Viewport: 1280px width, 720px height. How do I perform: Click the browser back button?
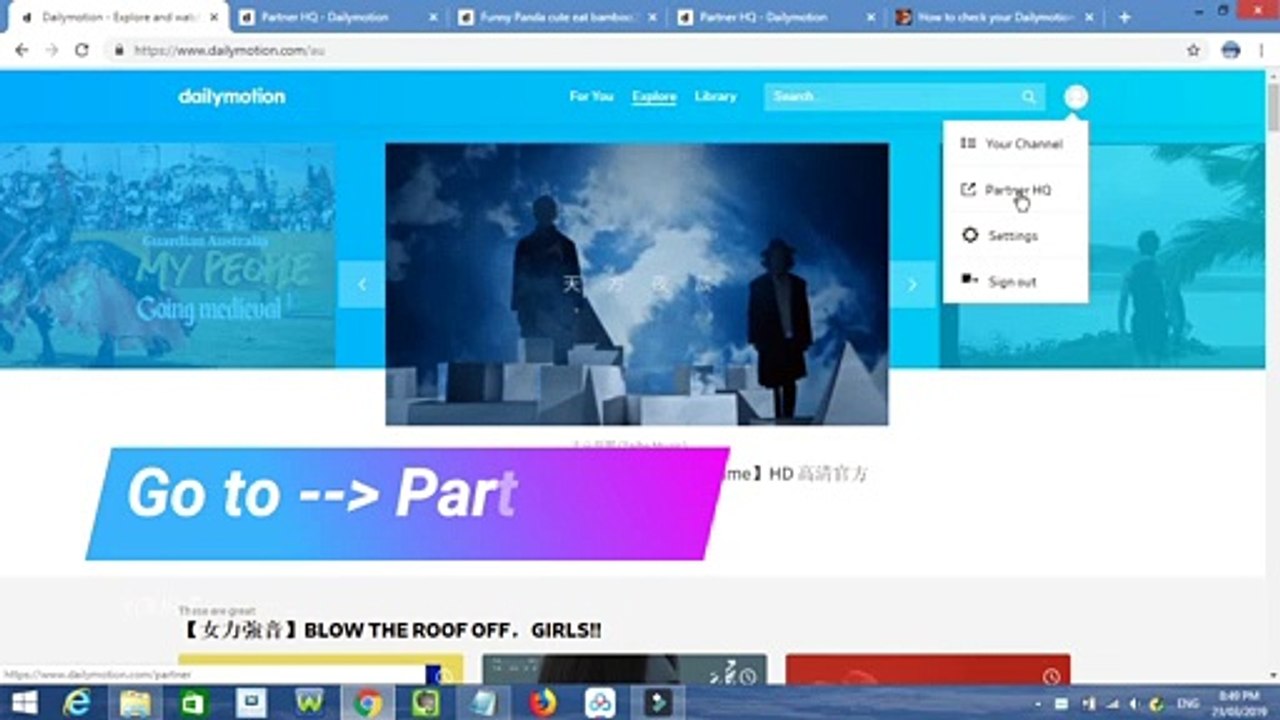[21, 50]
